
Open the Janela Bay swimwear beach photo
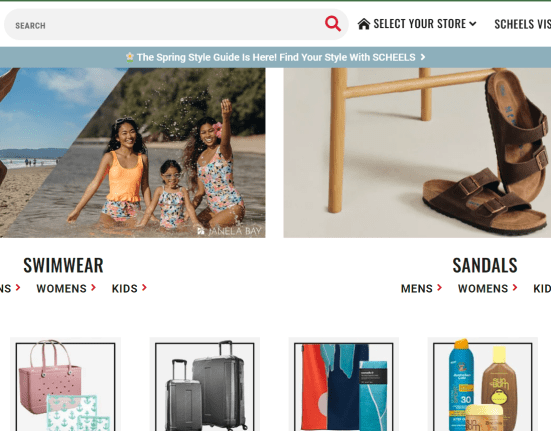[132, 153]
